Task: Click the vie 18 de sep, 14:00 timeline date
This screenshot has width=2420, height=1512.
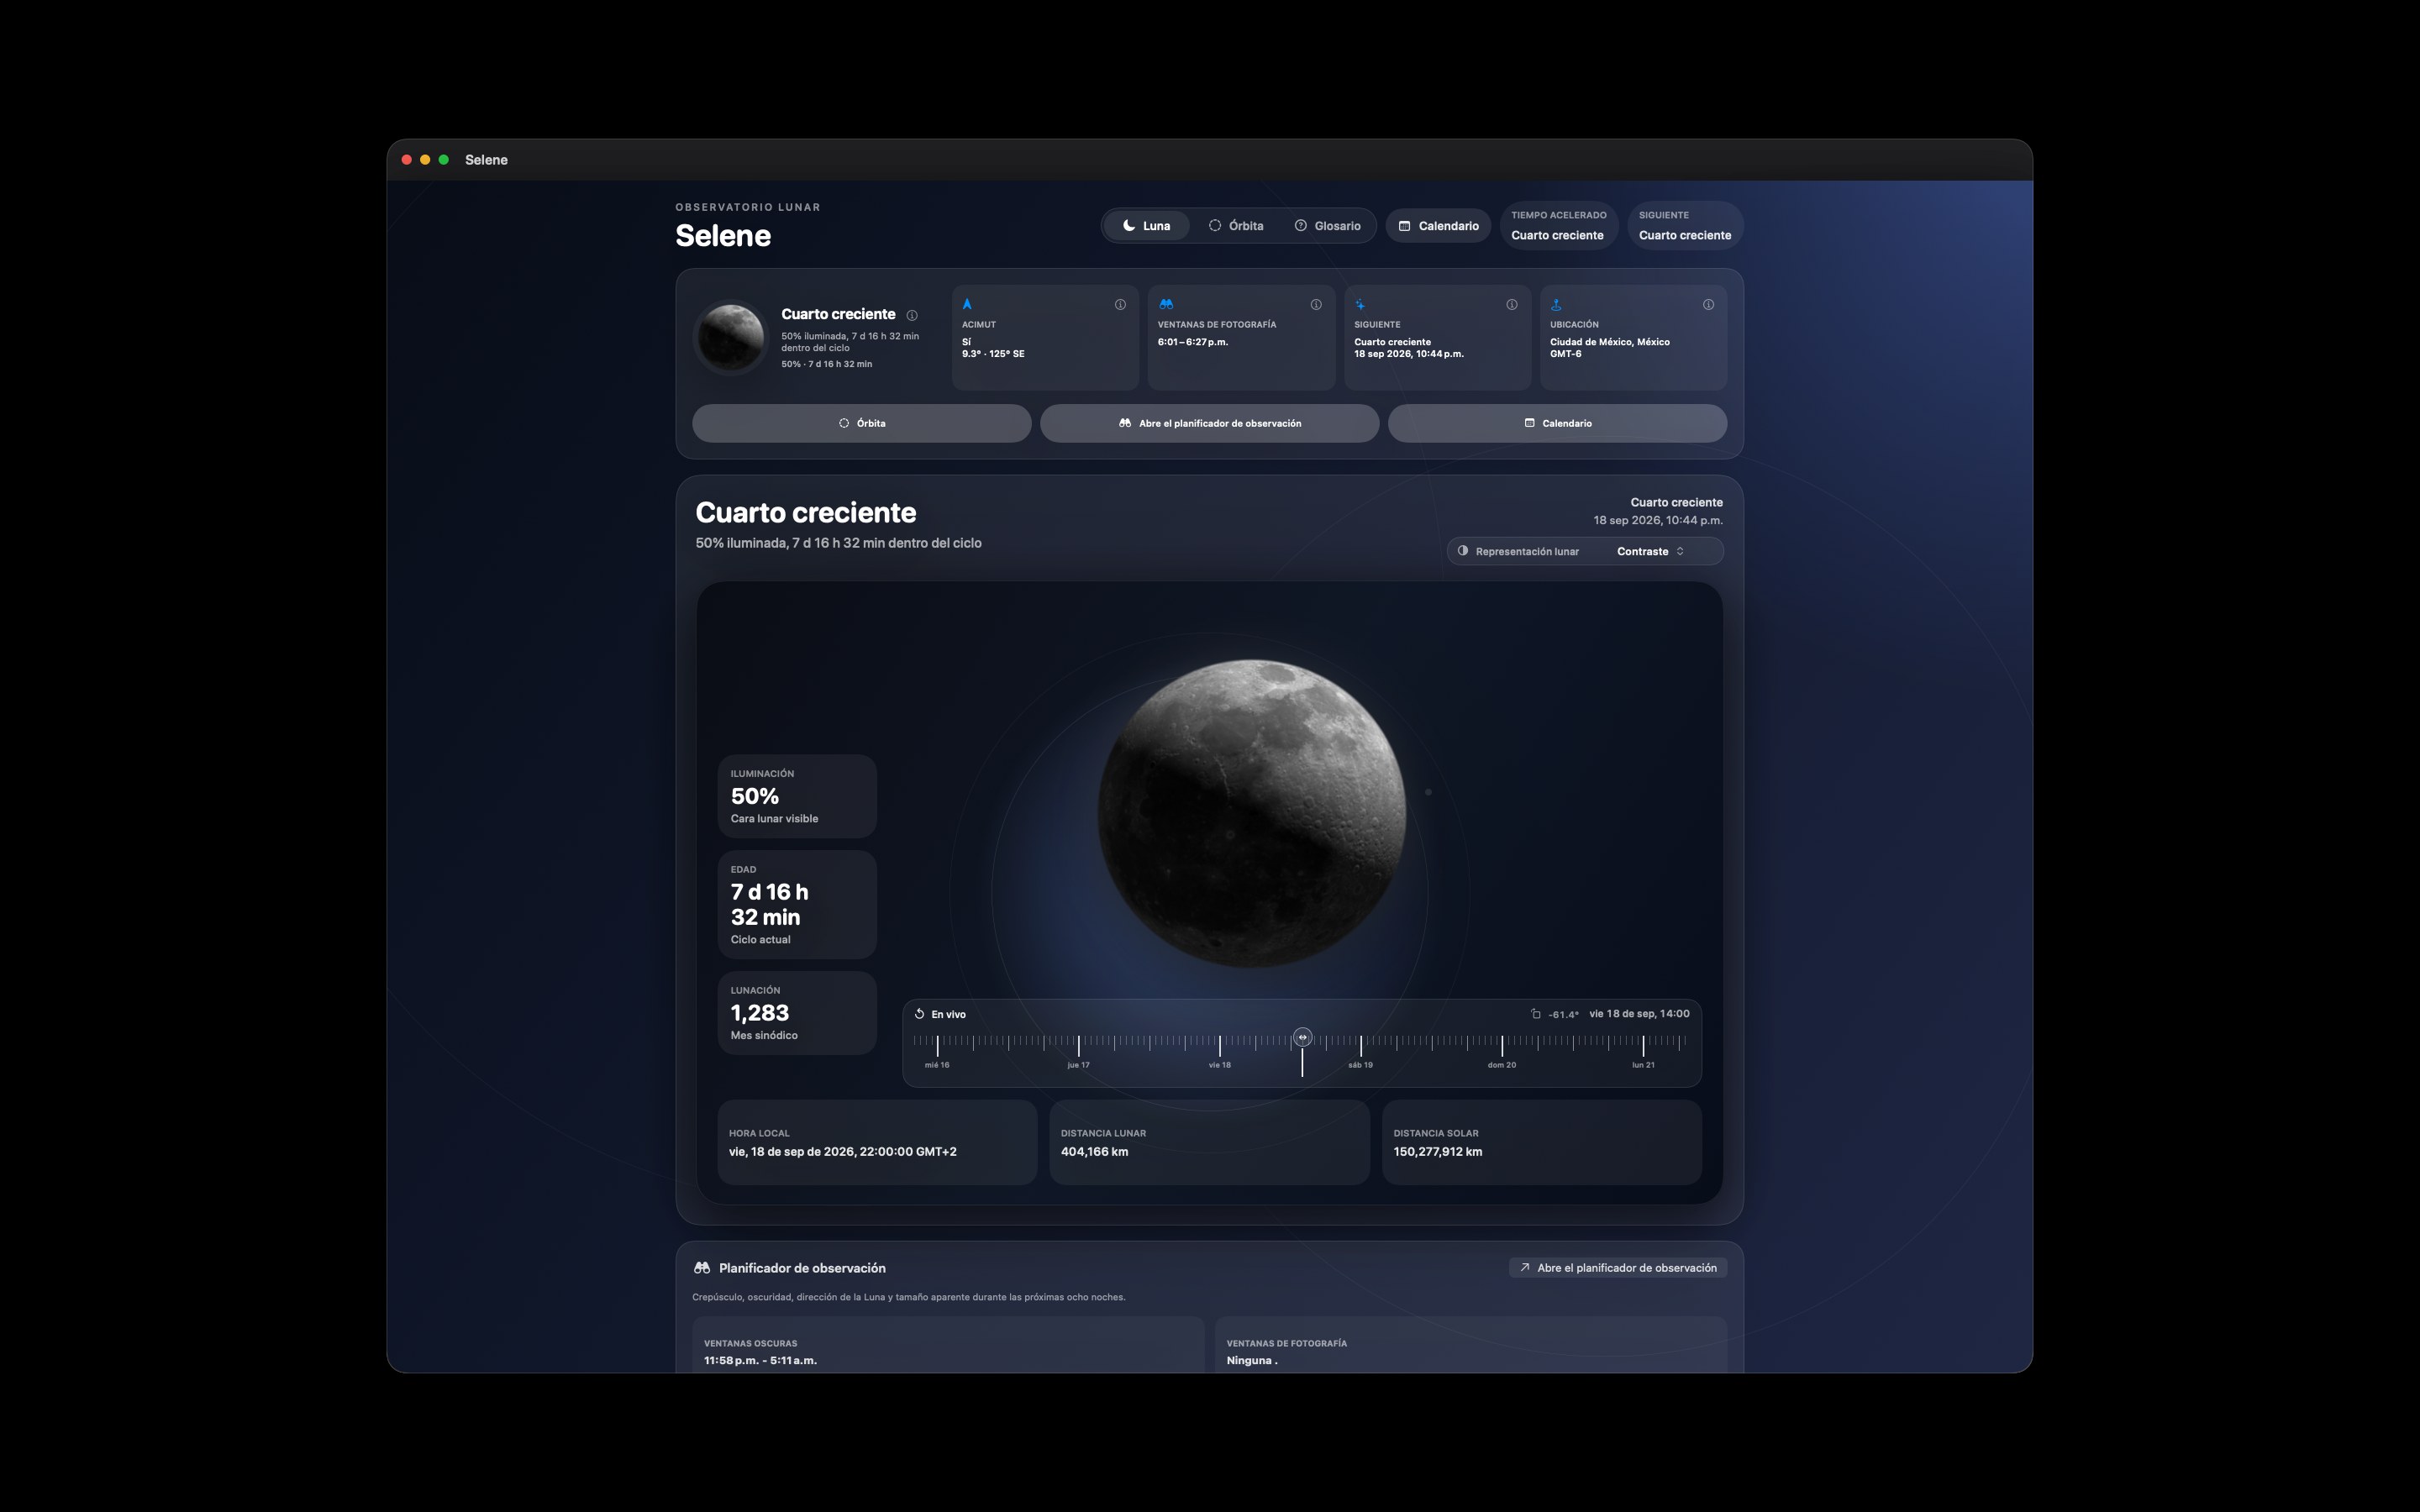Action: pyautogui.click(x=1639, y=1014)
